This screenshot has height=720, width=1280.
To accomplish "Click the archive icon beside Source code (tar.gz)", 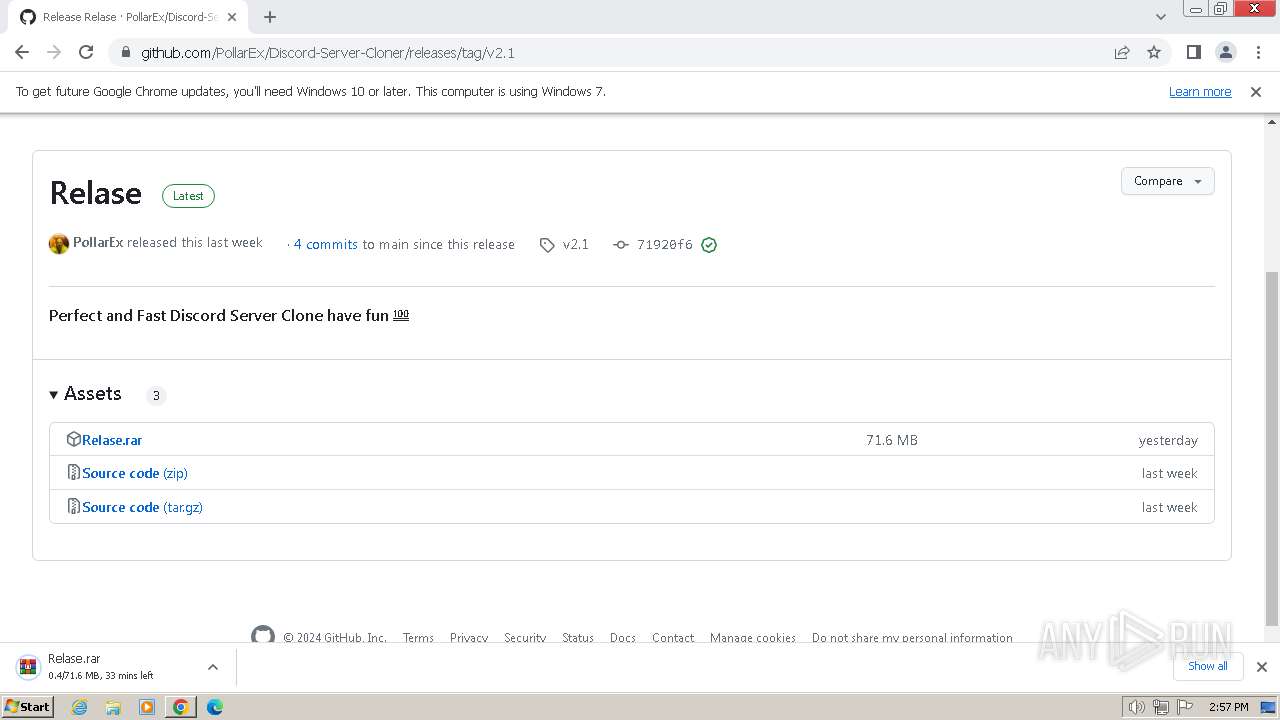I will [x=73, y=506].
